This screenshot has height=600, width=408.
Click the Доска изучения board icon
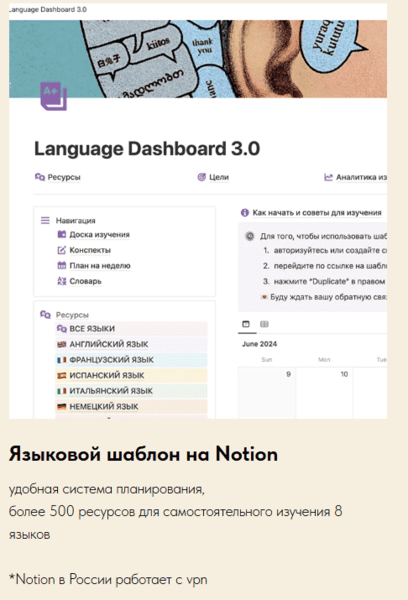pos(62,234)
